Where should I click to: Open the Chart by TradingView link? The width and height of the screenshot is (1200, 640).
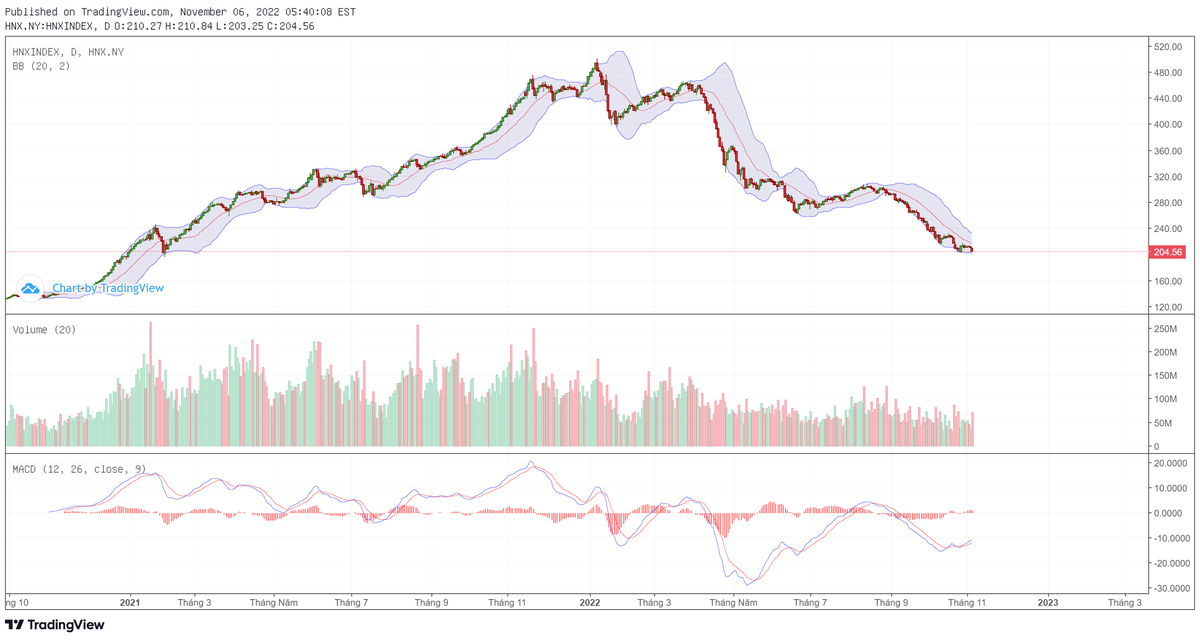coord(107,288)
